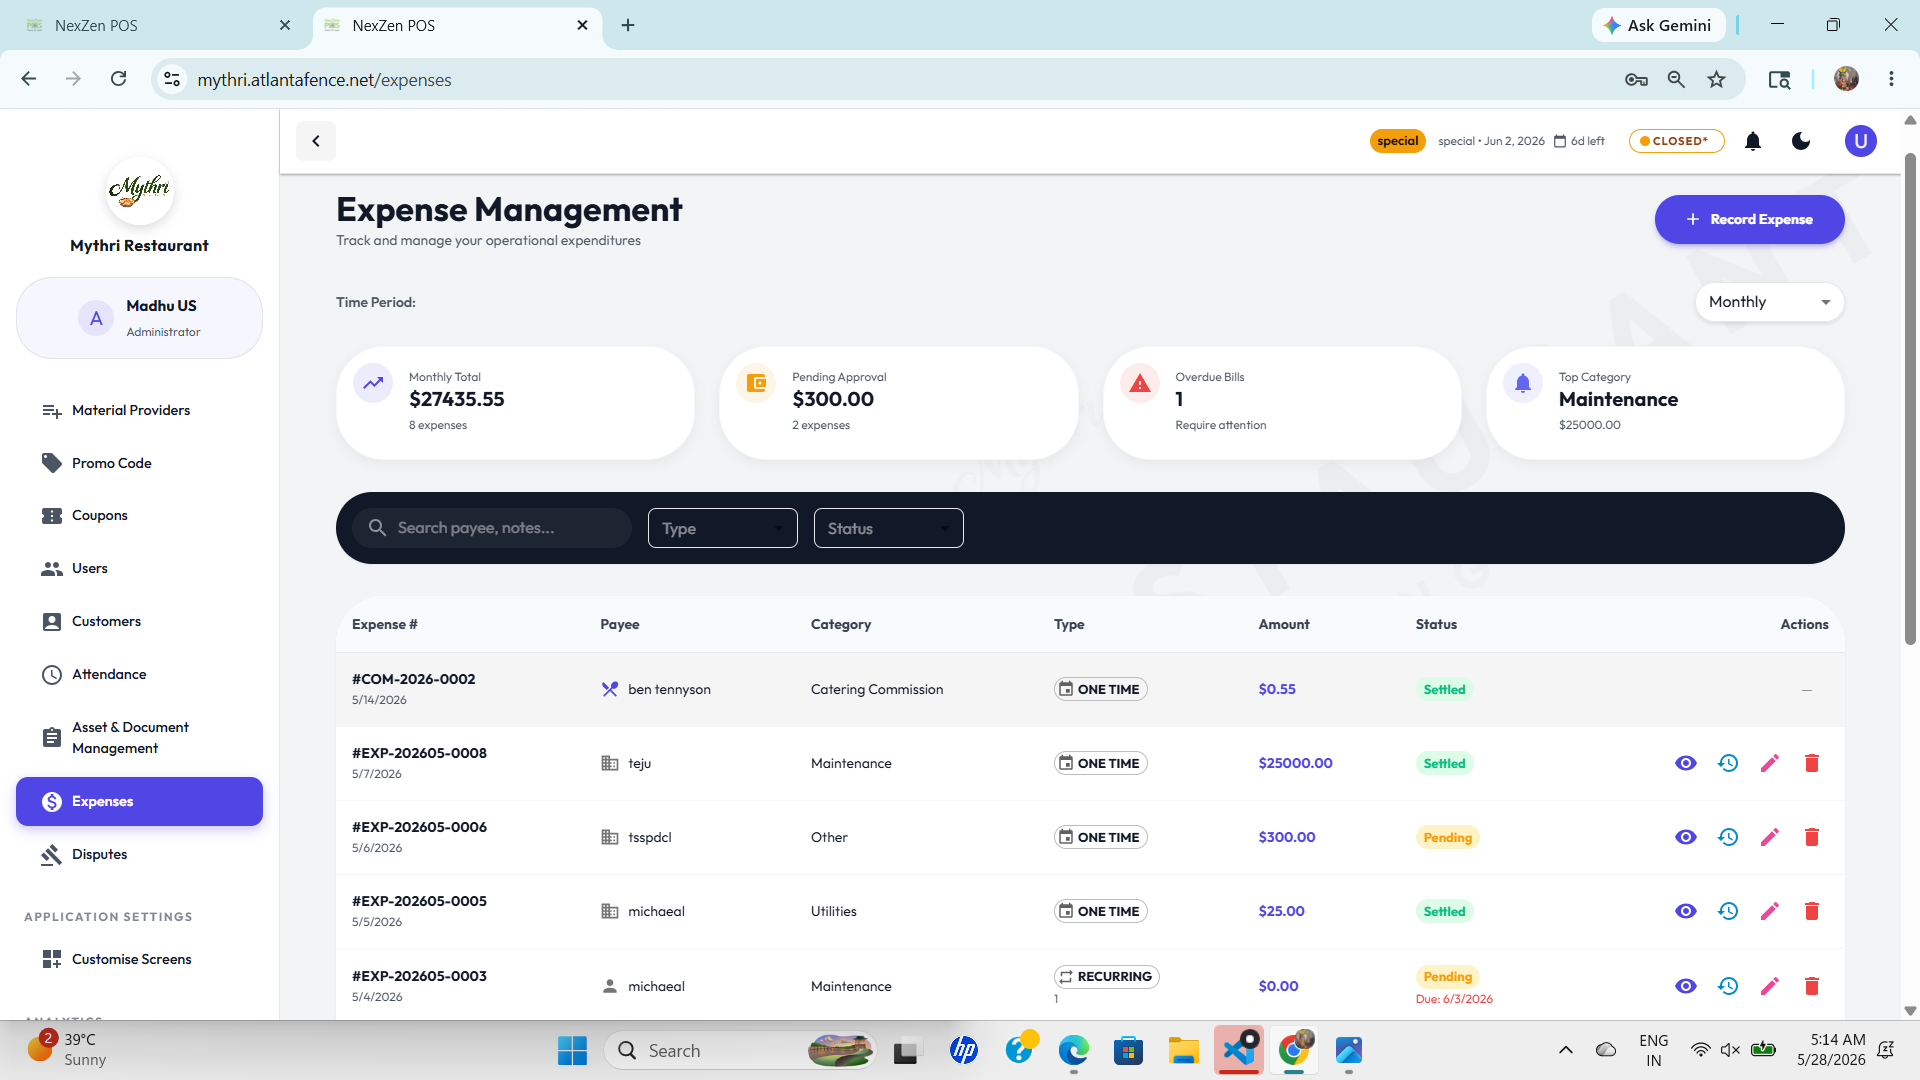Click the RECURRING type badge
Image resolution: width=1920 pixels, height=1080 pixels.
point(1106,977)
